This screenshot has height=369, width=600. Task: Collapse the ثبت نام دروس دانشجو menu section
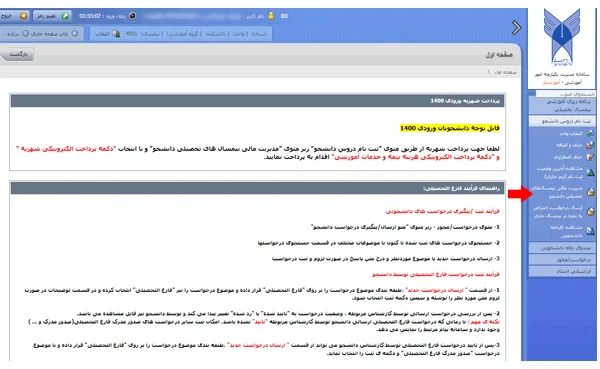click(562, 121)
